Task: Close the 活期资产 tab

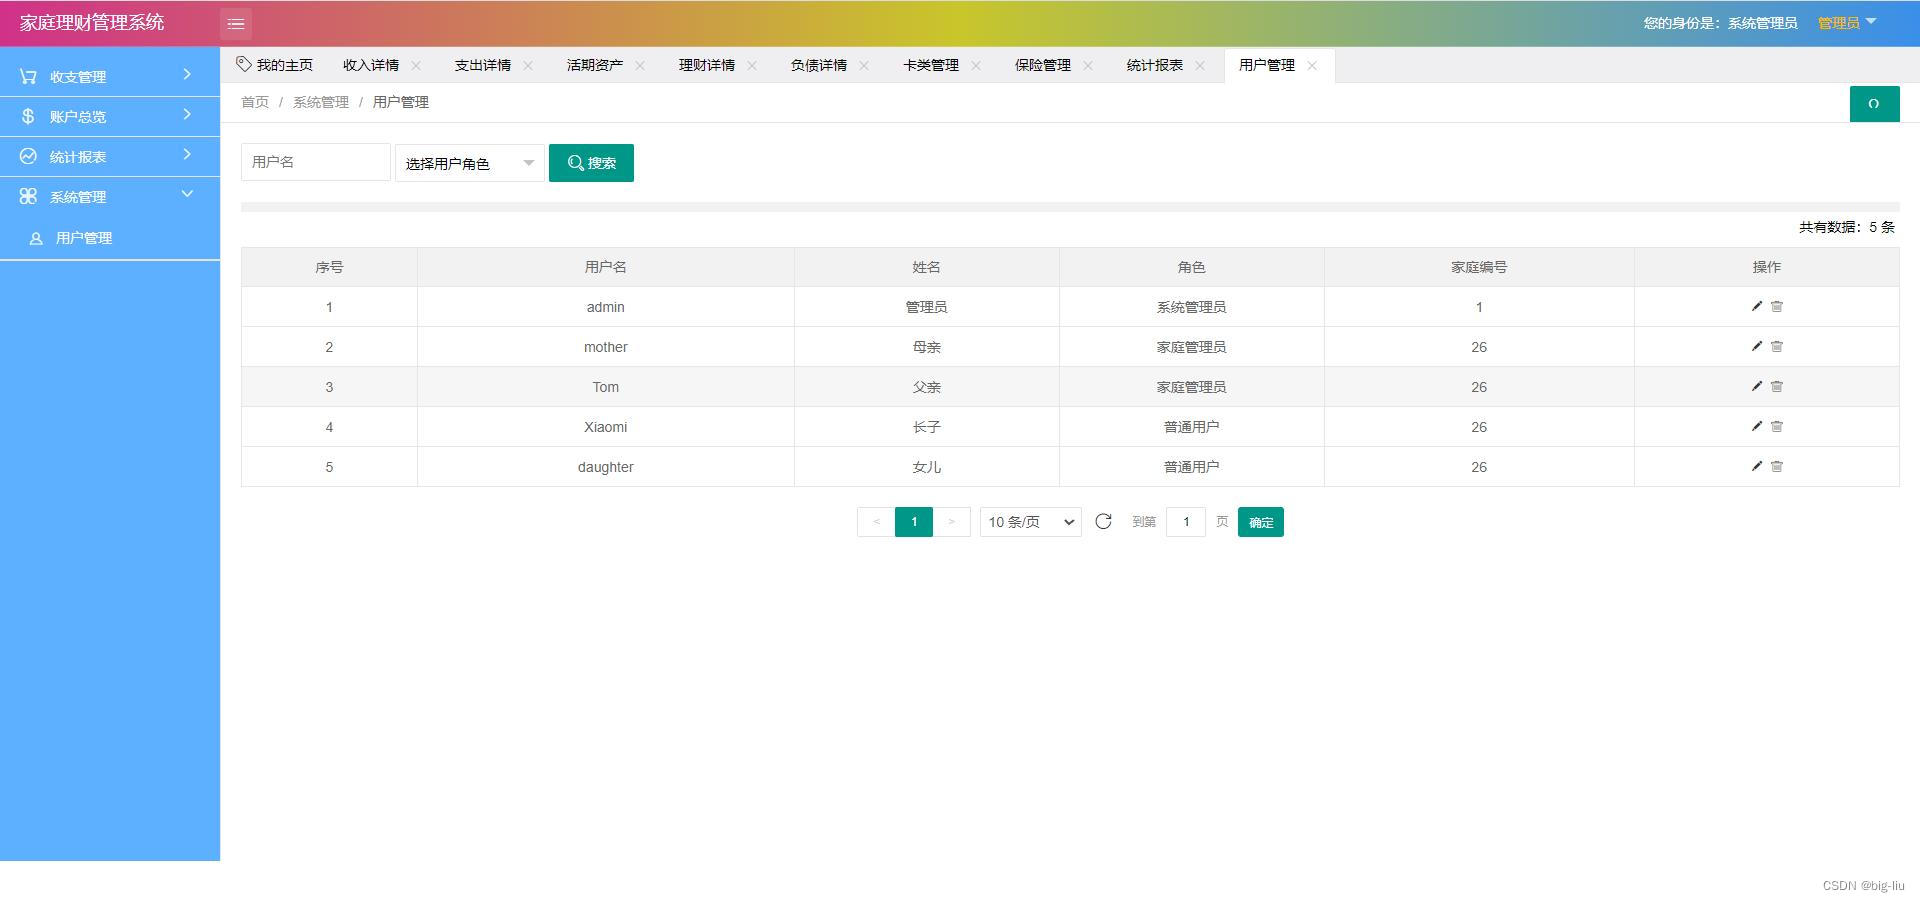Action: pyautogui.click(x=640, y=65)
